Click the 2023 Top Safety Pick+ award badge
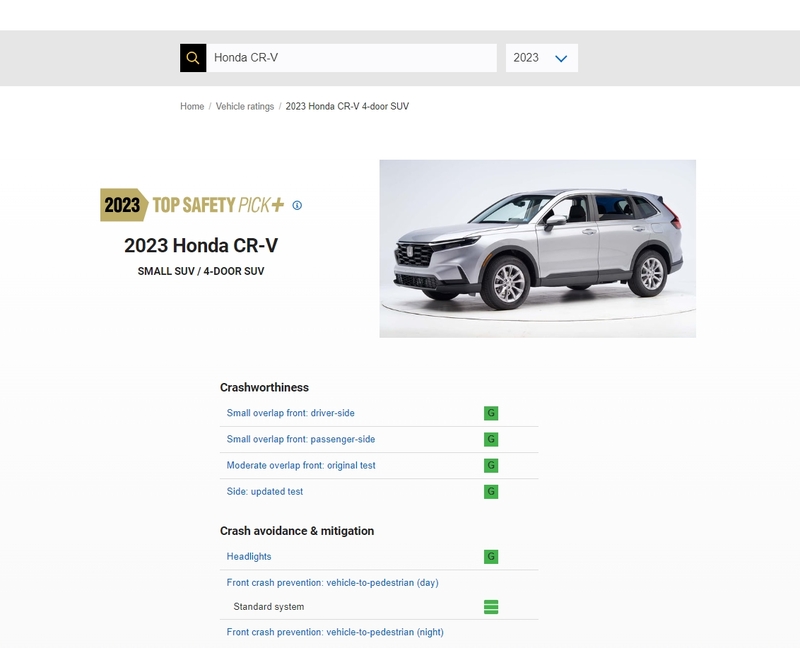The width and height of the screenshot is (800, 648). coord(190,205)
